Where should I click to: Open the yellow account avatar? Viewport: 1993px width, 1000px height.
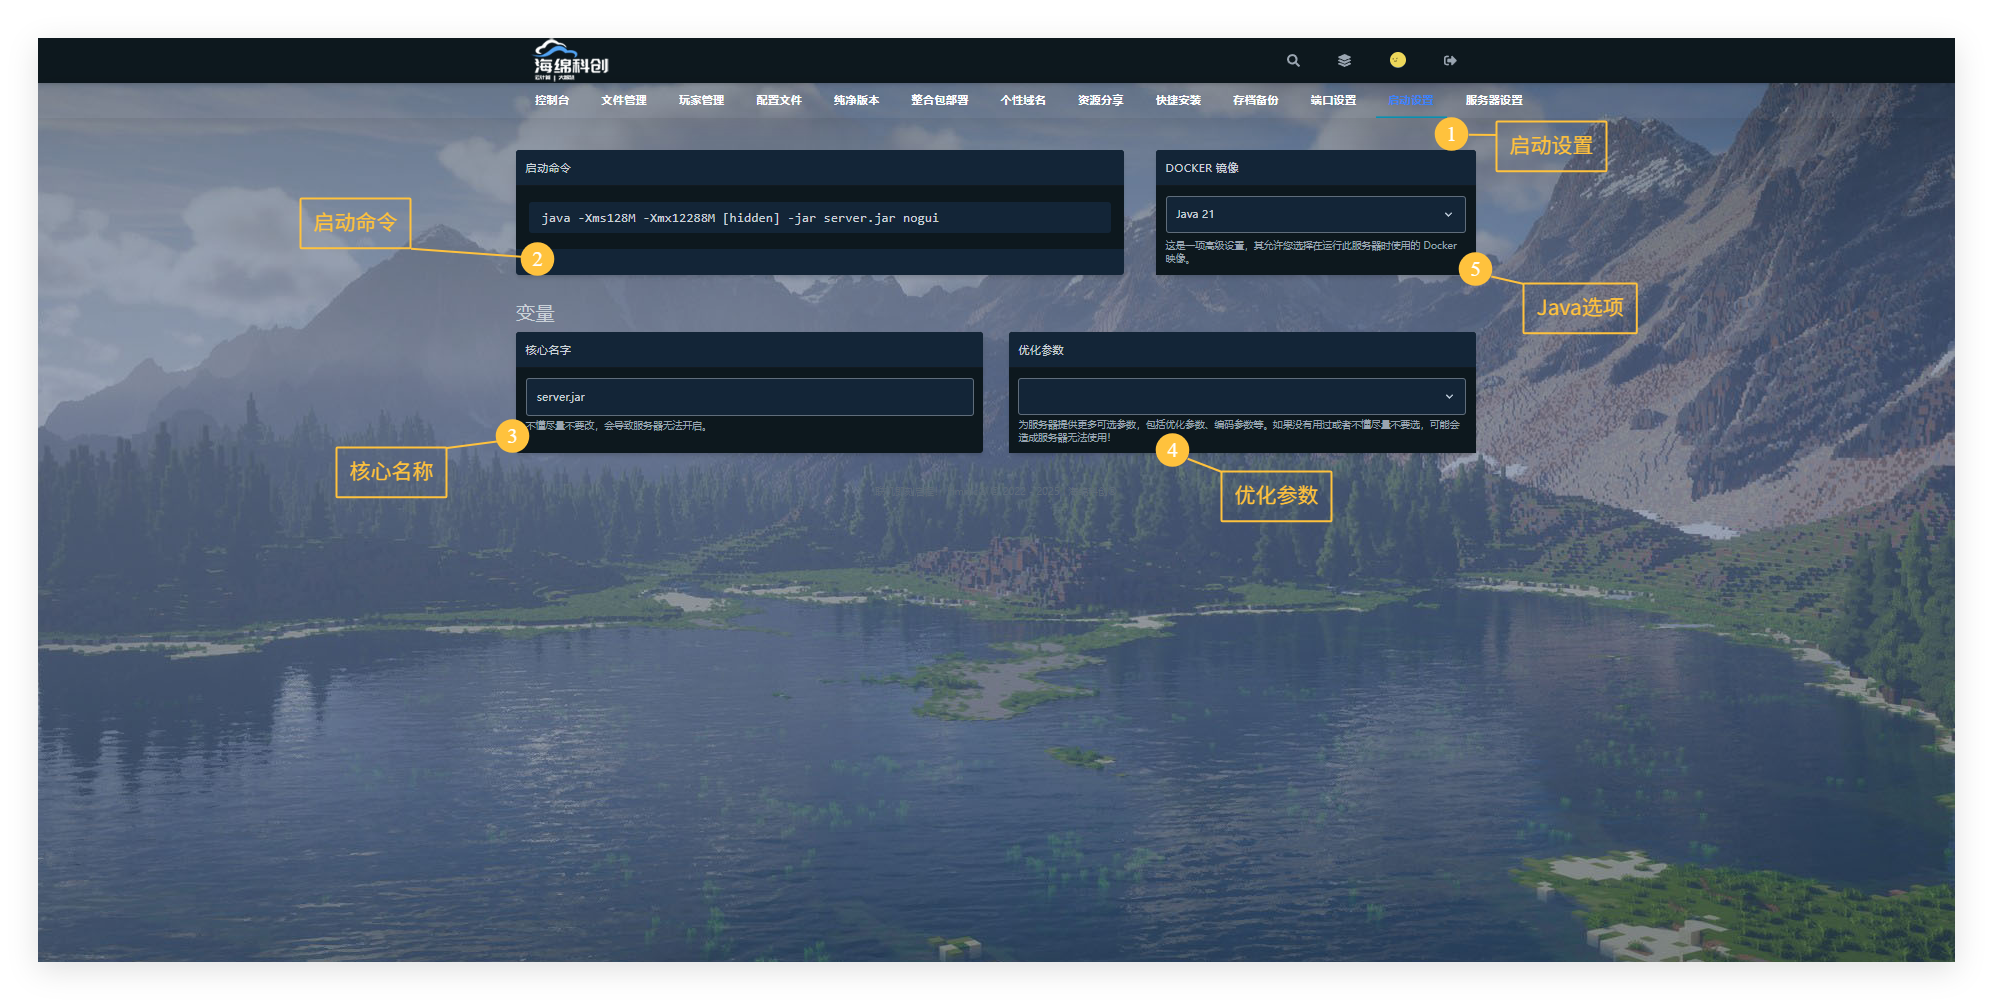[1397, 60]
